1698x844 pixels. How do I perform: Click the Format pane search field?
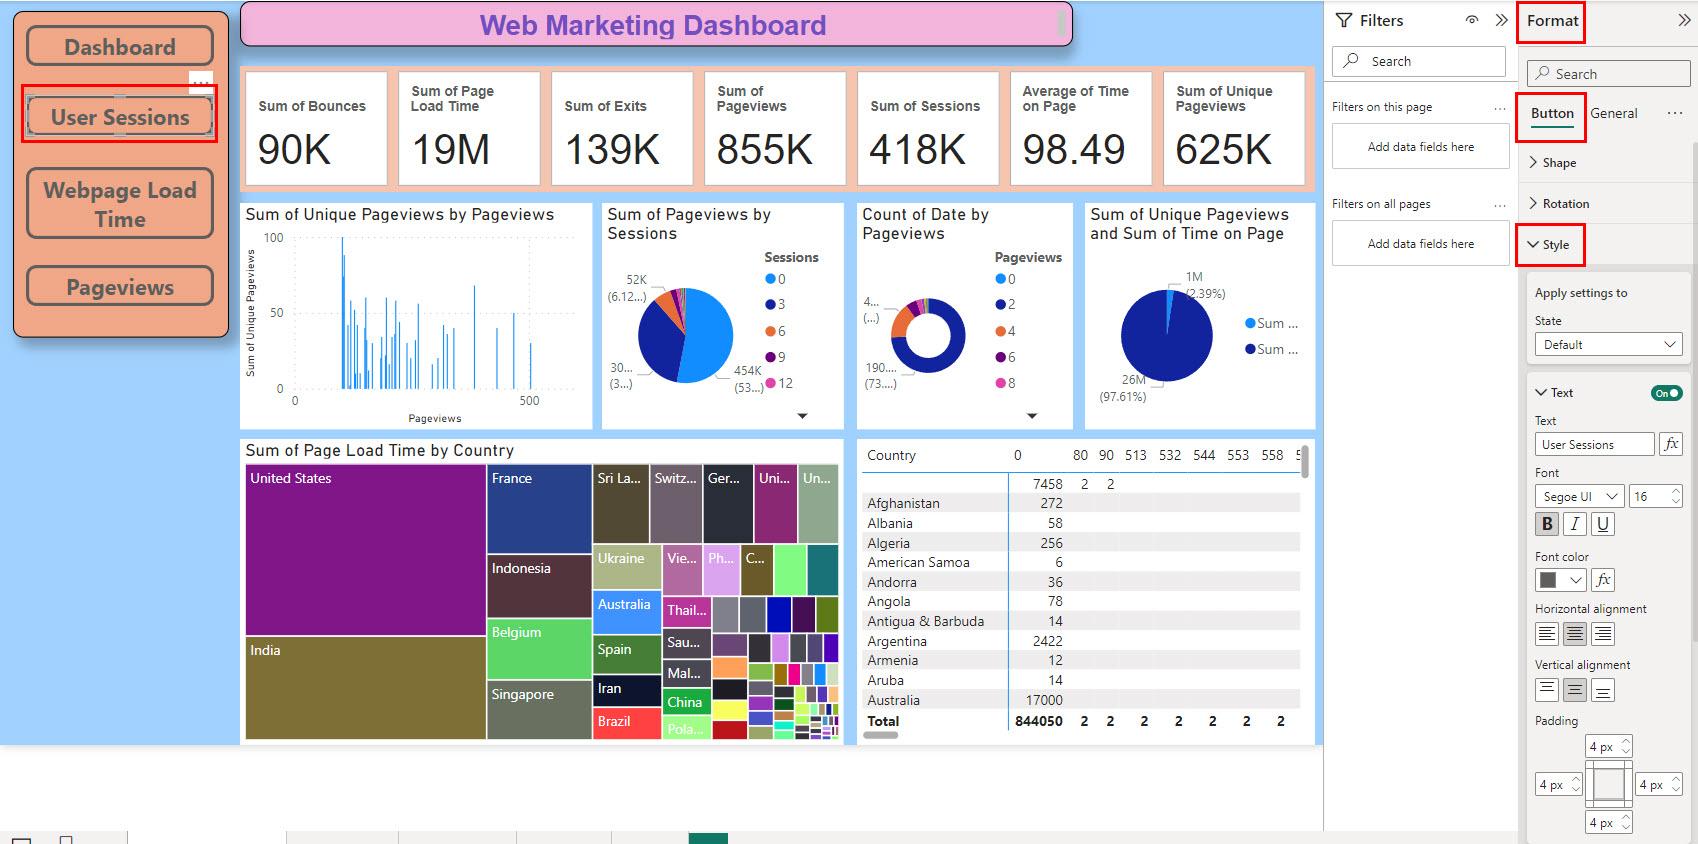point(1608,74)
